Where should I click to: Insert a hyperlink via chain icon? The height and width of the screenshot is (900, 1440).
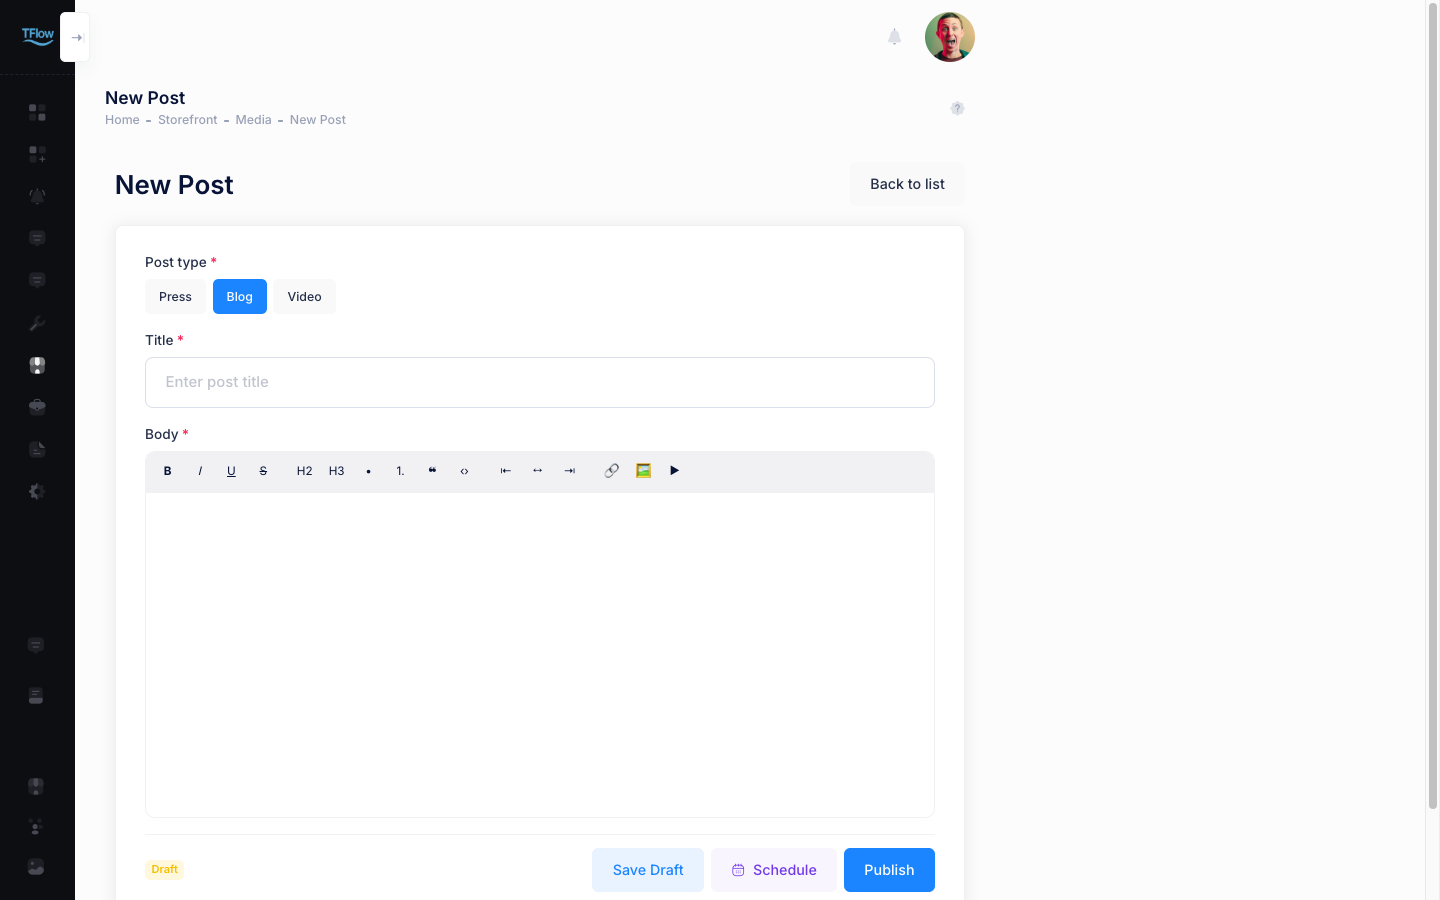(611, 471)
